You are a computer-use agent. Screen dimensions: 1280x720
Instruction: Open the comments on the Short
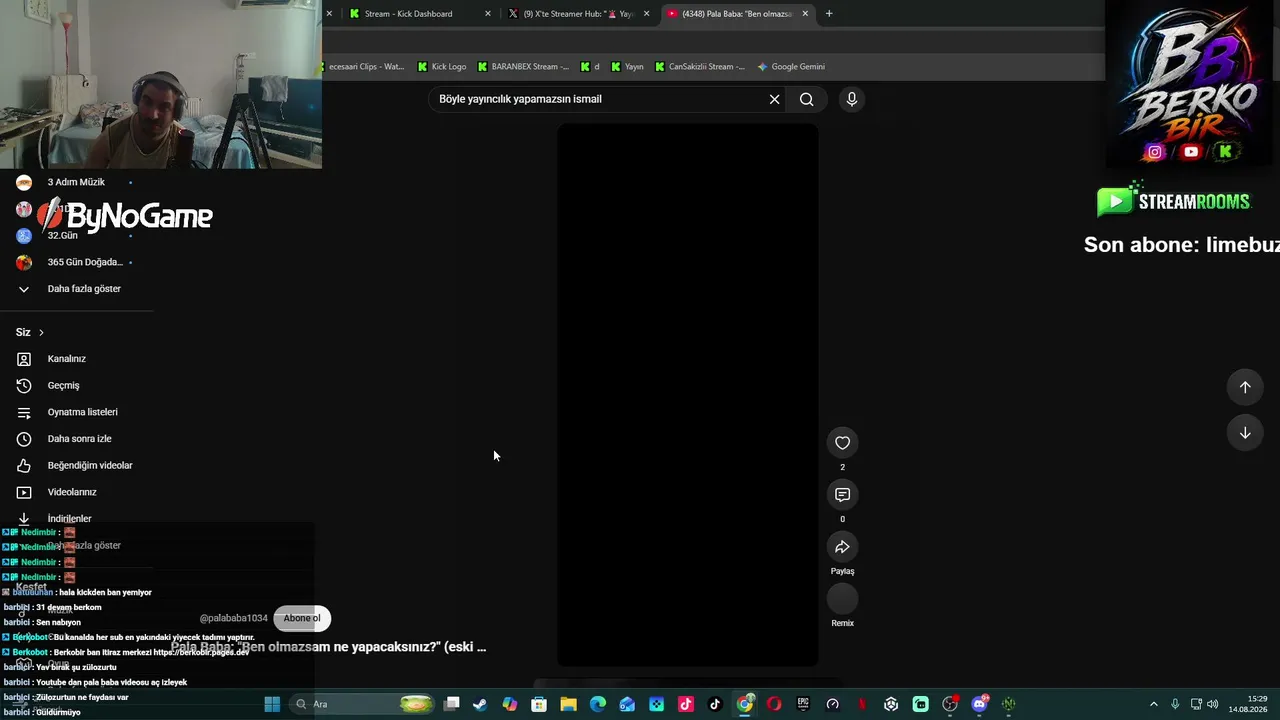pos(842,495)
